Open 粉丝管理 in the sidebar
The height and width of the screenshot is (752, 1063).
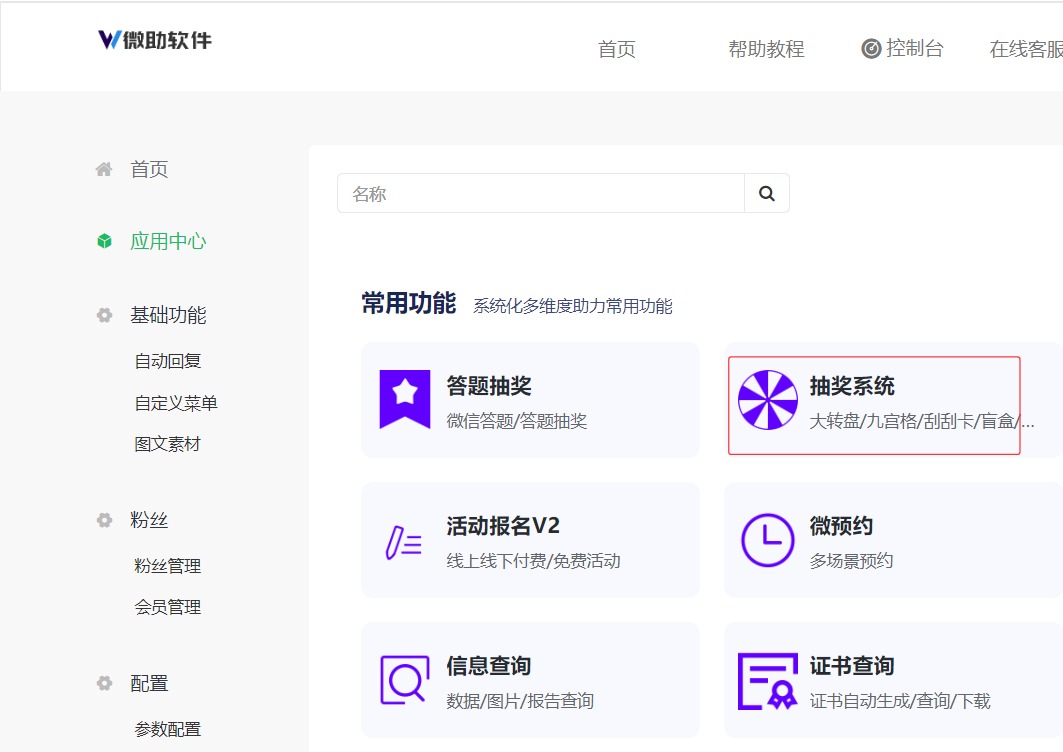coord(167,566)
